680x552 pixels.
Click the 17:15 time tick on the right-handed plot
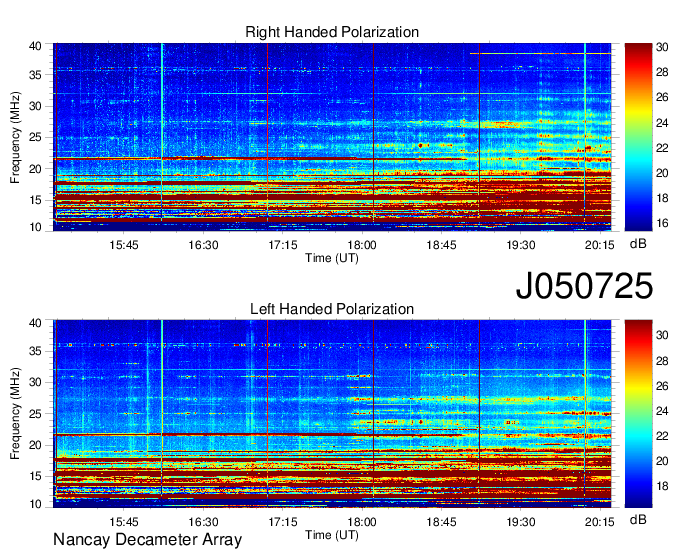(283, 245)
